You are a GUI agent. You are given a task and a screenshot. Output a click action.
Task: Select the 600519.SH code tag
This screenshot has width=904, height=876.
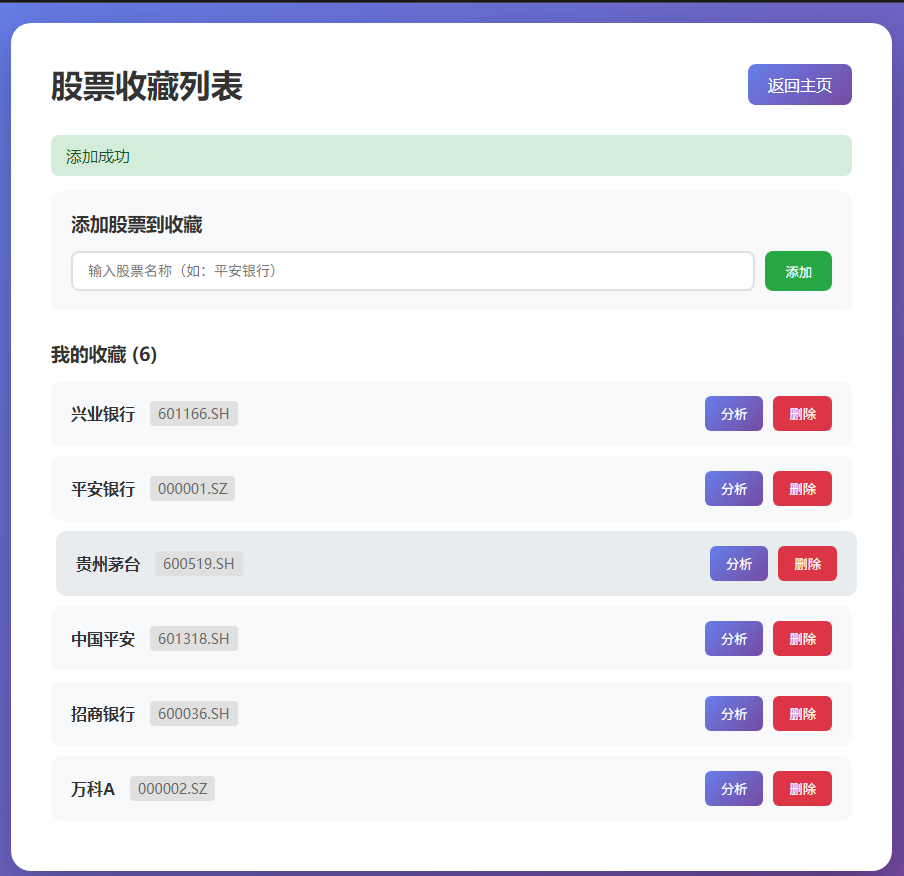(x=199, y=563)
